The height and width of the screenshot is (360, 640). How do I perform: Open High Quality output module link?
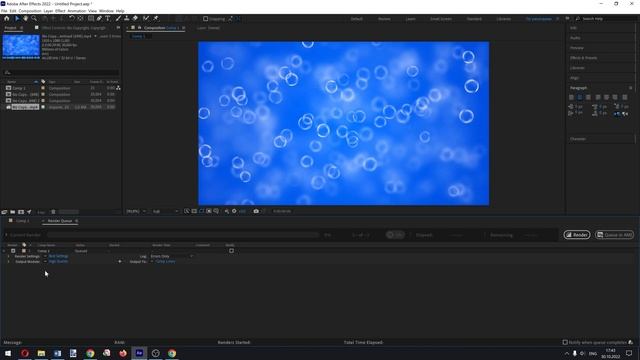click(x=58, y=262)
